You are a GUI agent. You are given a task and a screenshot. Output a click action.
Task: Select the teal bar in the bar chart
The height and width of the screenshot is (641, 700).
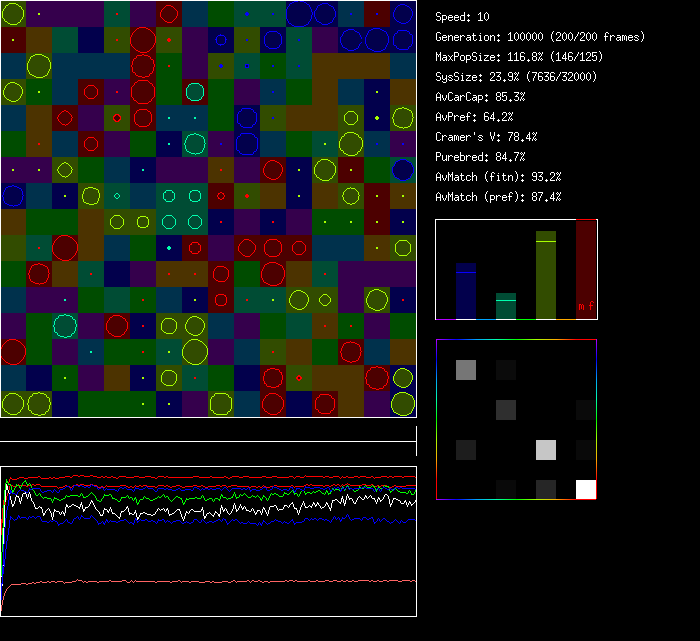coord(506,306)
